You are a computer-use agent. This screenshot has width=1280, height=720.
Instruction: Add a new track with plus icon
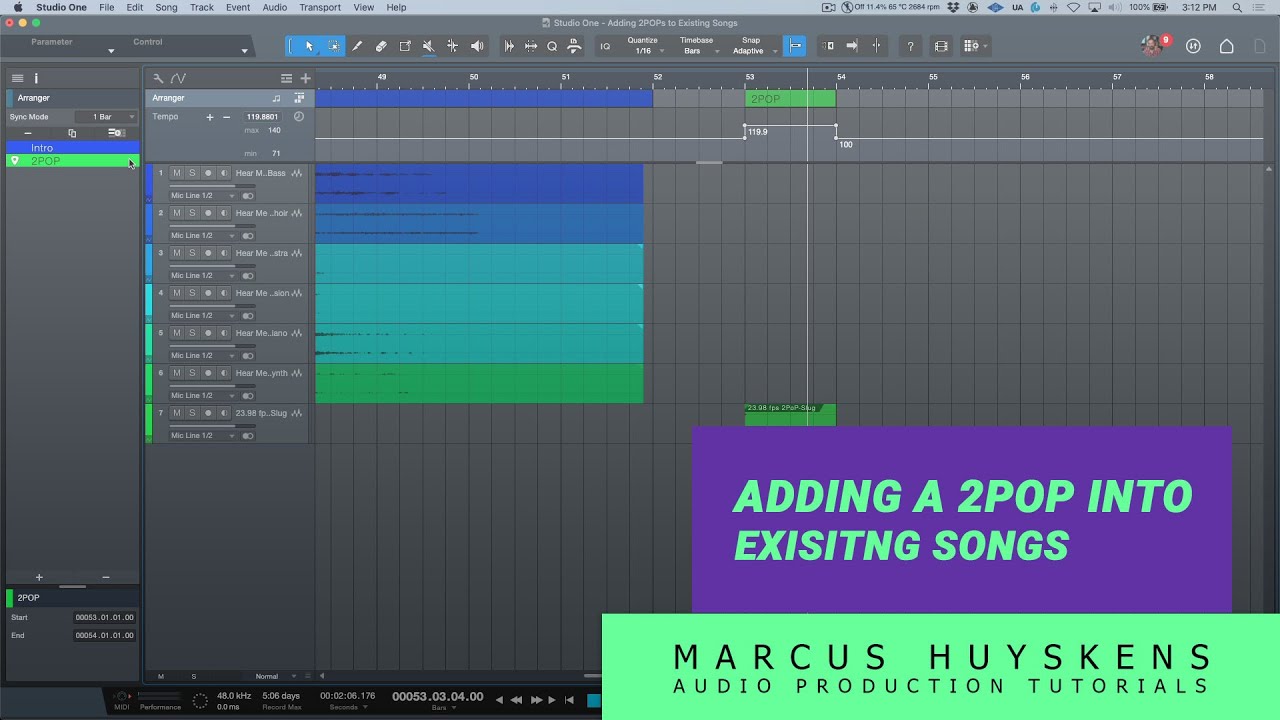pyautogui.click(x=305, y=78)
